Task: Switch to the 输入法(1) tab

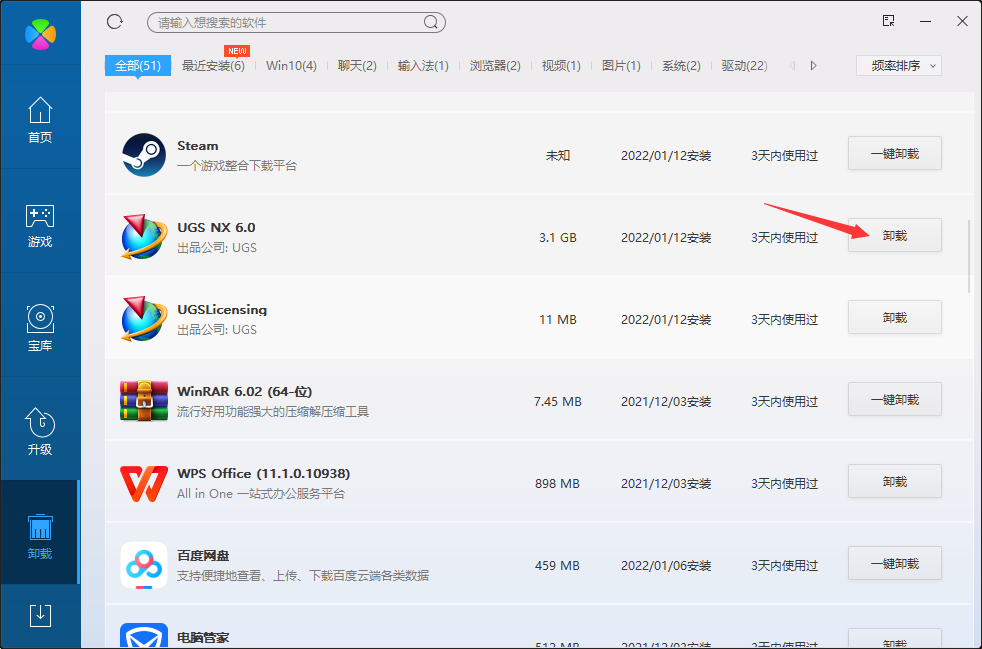Action: pyautogui.click(x=423, y=66)
